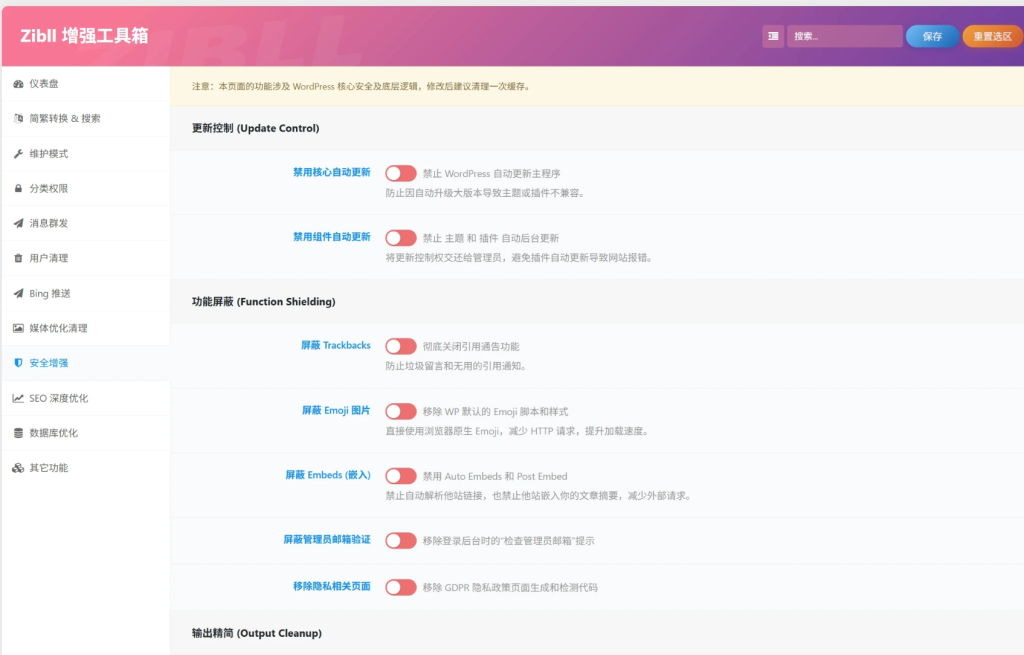Click the trash icon for 用户清理
This screenshot has width=1024, height=655.
click(x=18, y=258)
